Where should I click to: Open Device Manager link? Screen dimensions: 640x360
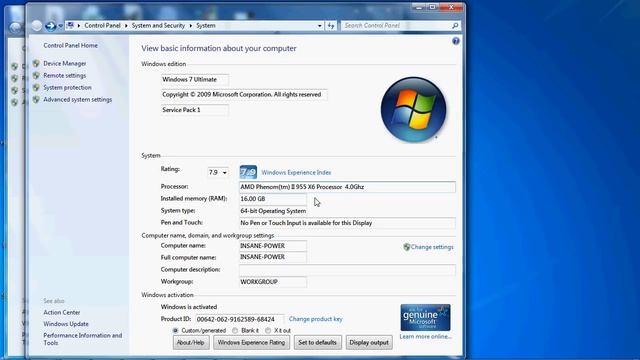point(65,63)
